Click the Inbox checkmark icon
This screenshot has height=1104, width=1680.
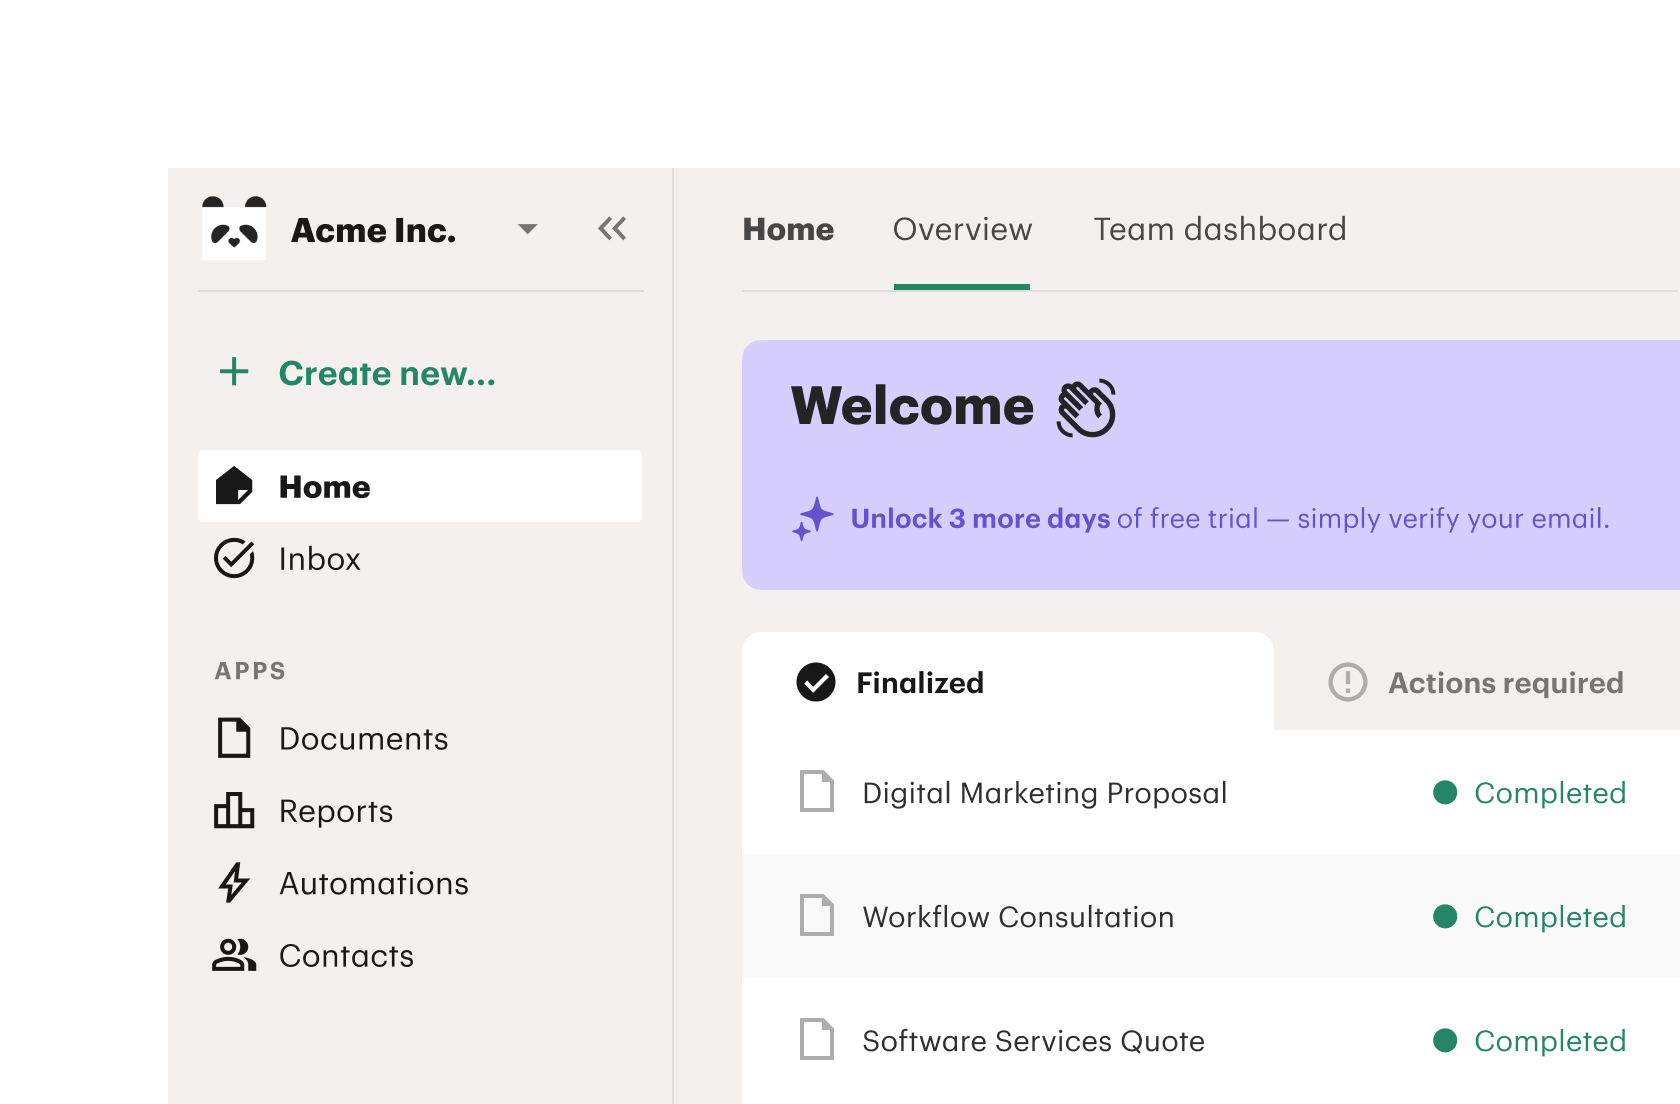tap(234, 559)
